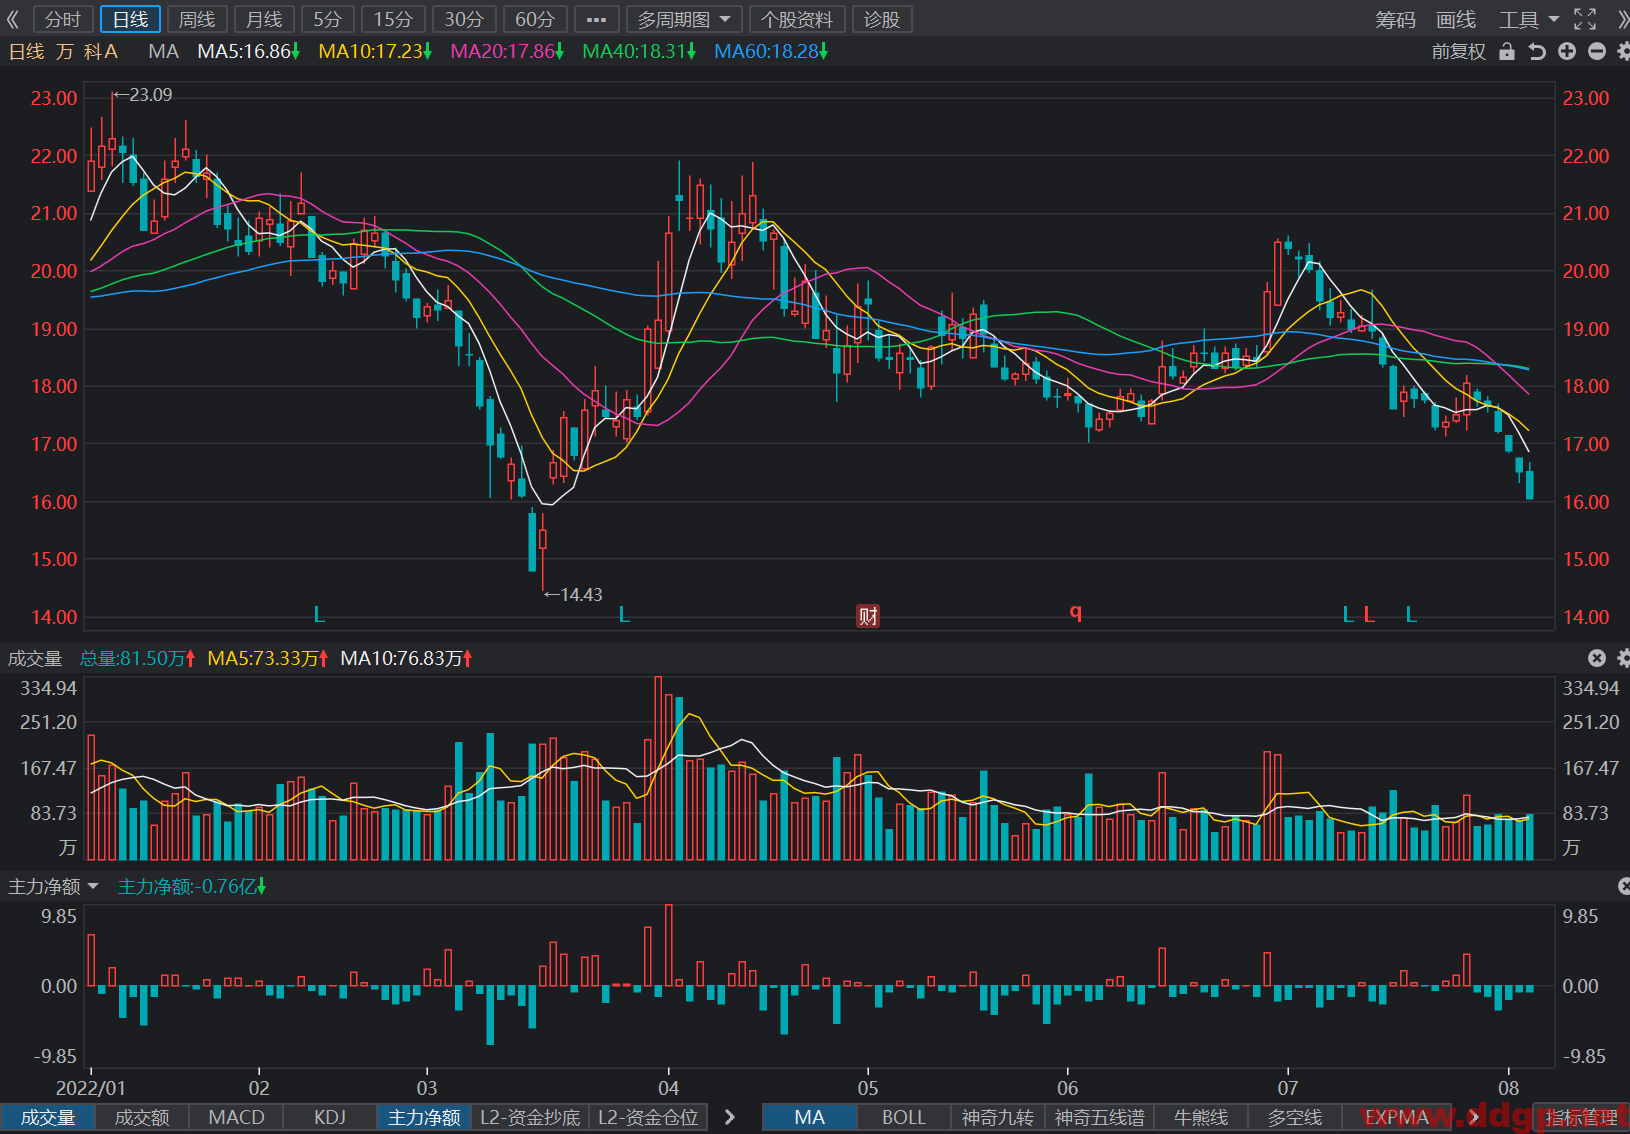Open main chart settings gear
The height and width of the screenshot is (1134, 1630).
click(1623, 51)
